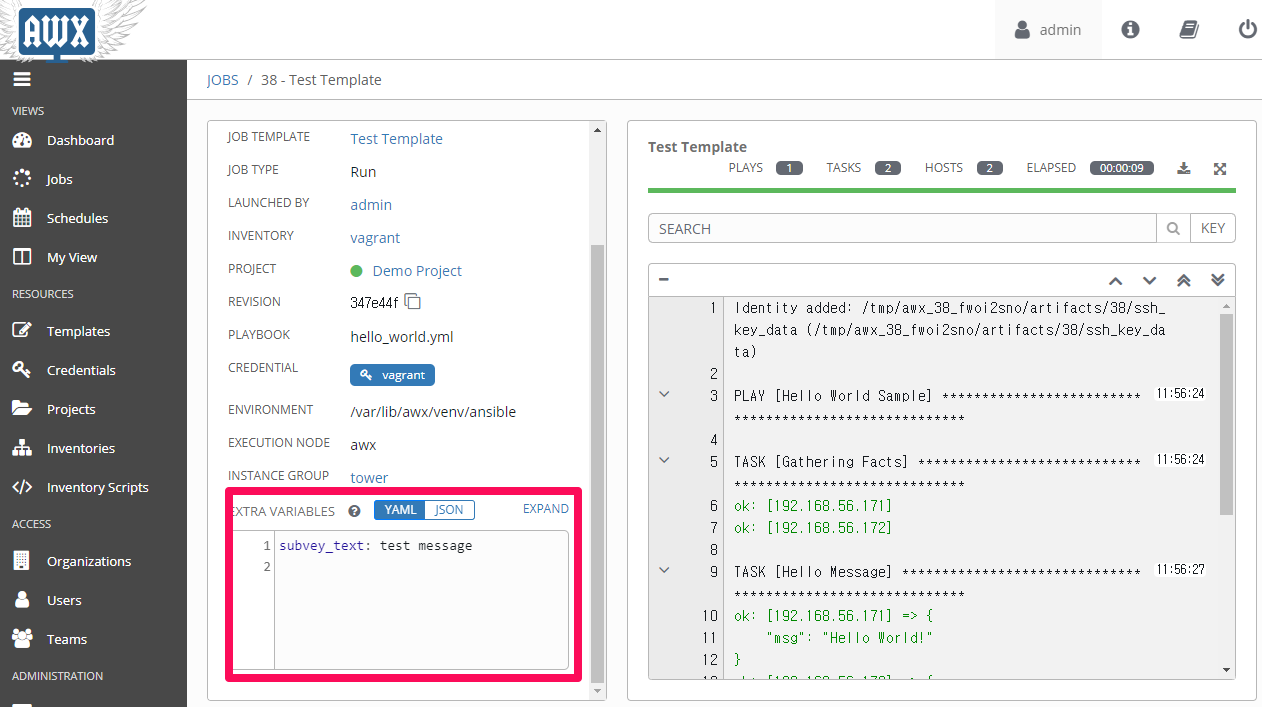This screenshot has height=707, width=1262.
Task: Open the documentation book icon
Action: [x=1188, y=29]
